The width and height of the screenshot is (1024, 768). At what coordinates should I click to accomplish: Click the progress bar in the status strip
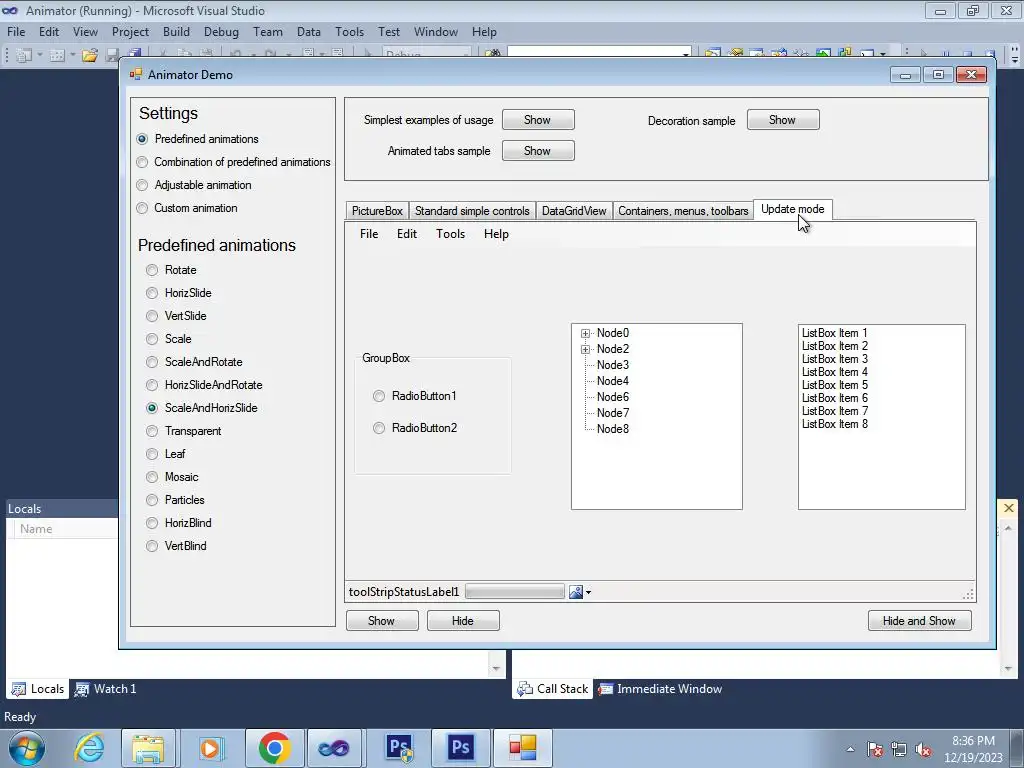click(515, 592)
